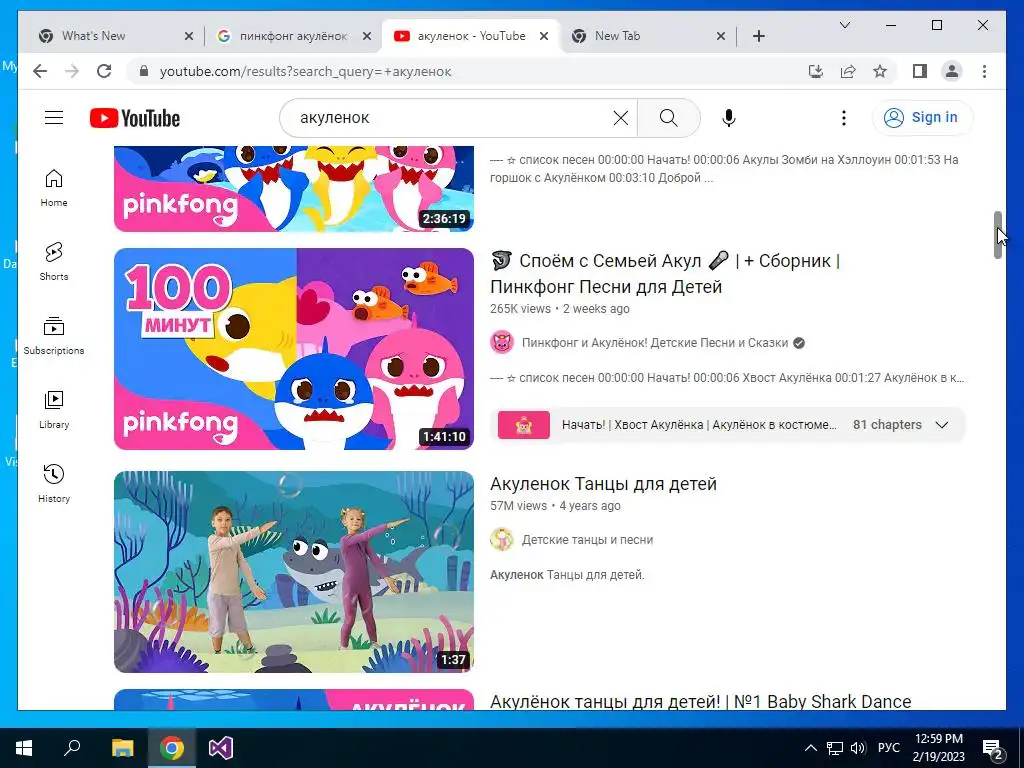Screen dimensions: 1024x768
Task: Go forward in Chrome
Action: [72, 71]
